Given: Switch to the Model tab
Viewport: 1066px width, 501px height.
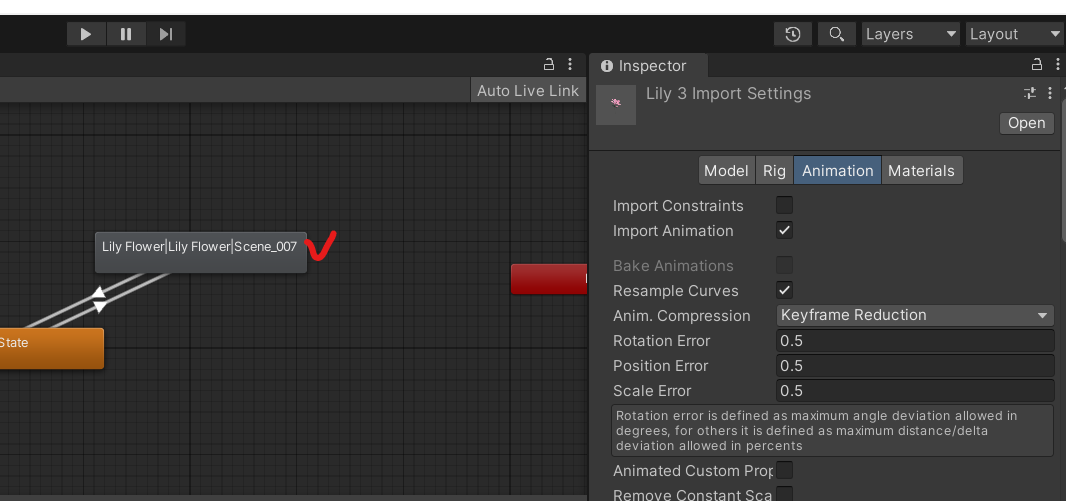Looking at the screenshot, I should click(x=726, y=171).
